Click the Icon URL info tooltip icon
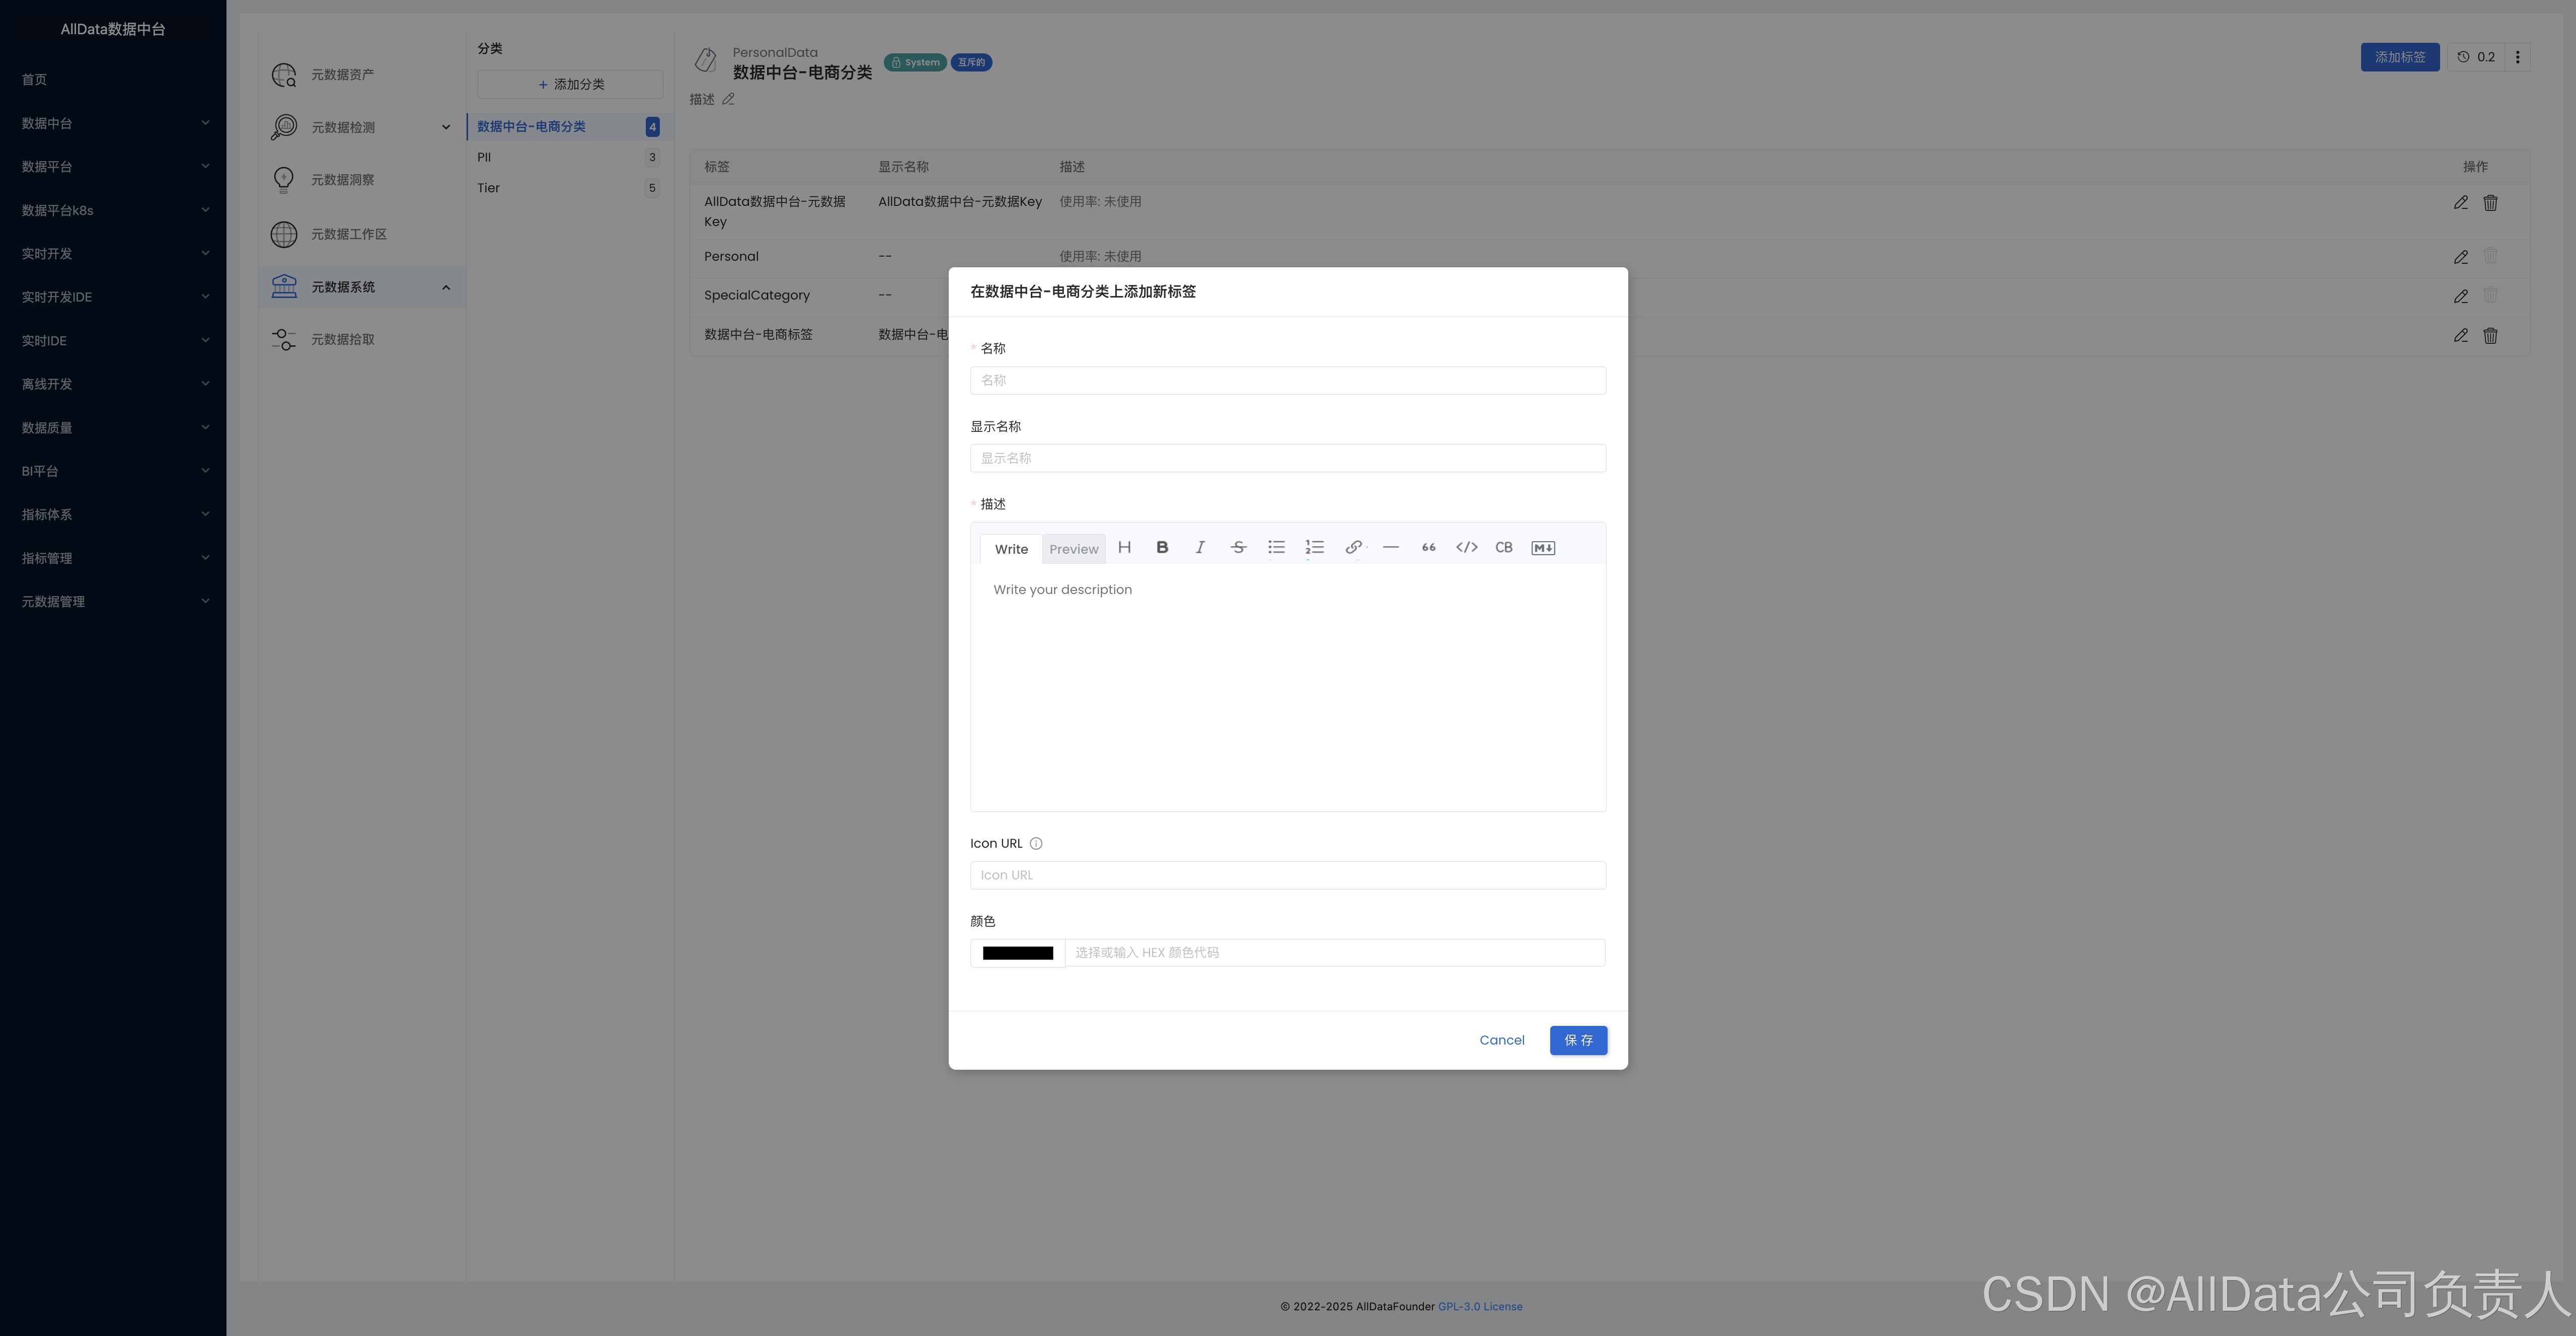This screenshot has height=1336, width=2576. (x=1036, y=843)
